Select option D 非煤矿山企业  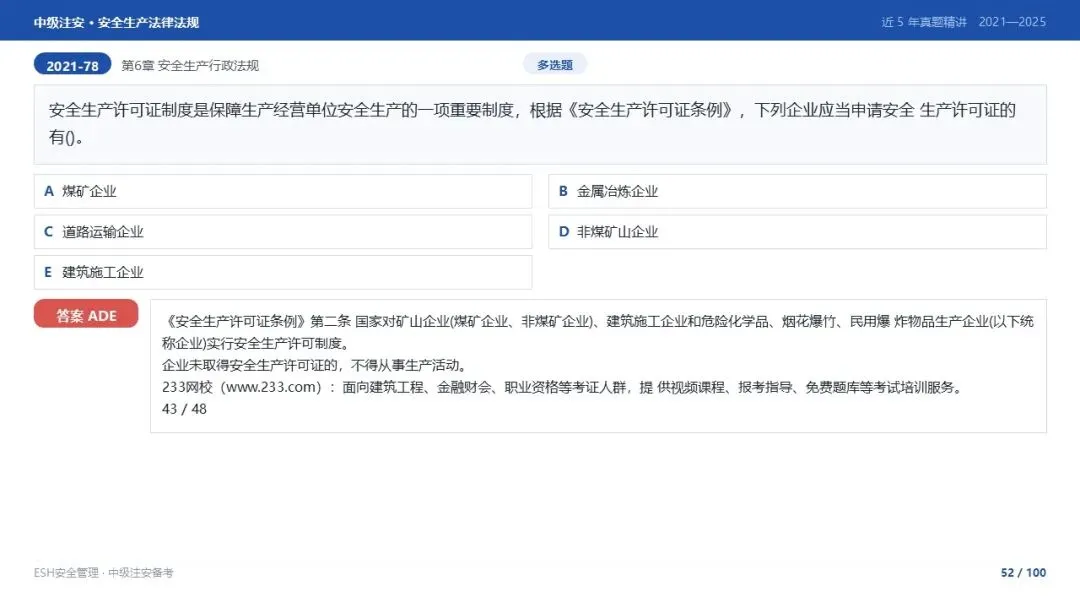[x=797, y=232]
